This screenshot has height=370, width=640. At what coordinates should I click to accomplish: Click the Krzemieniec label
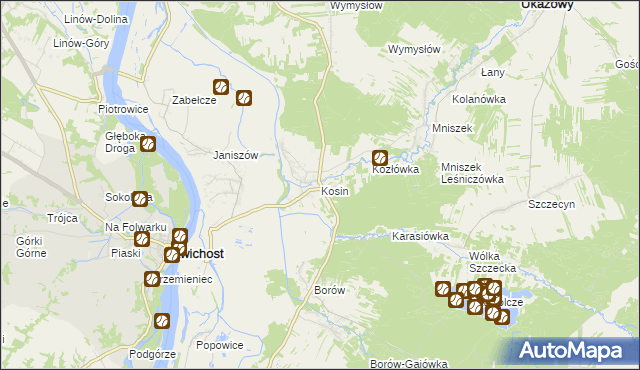pos(185,279)
